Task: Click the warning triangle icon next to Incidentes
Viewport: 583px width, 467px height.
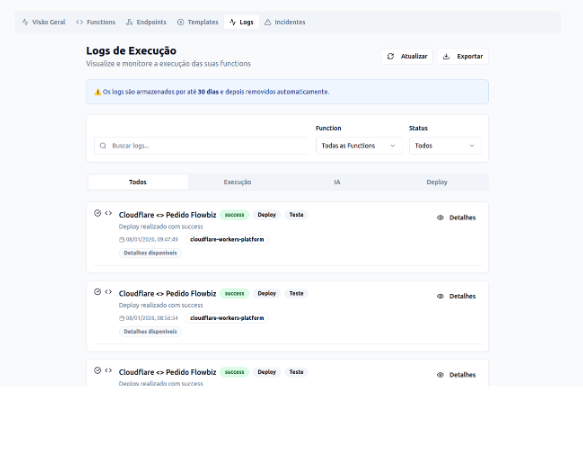Action: (268, 22)
